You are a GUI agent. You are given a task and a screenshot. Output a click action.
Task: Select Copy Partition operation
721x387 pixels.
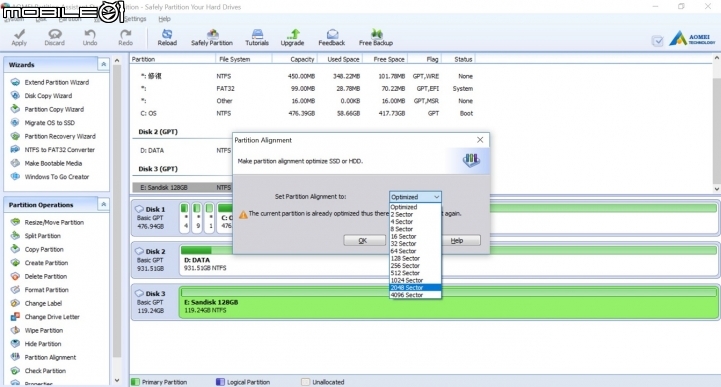tap(44, 249)
